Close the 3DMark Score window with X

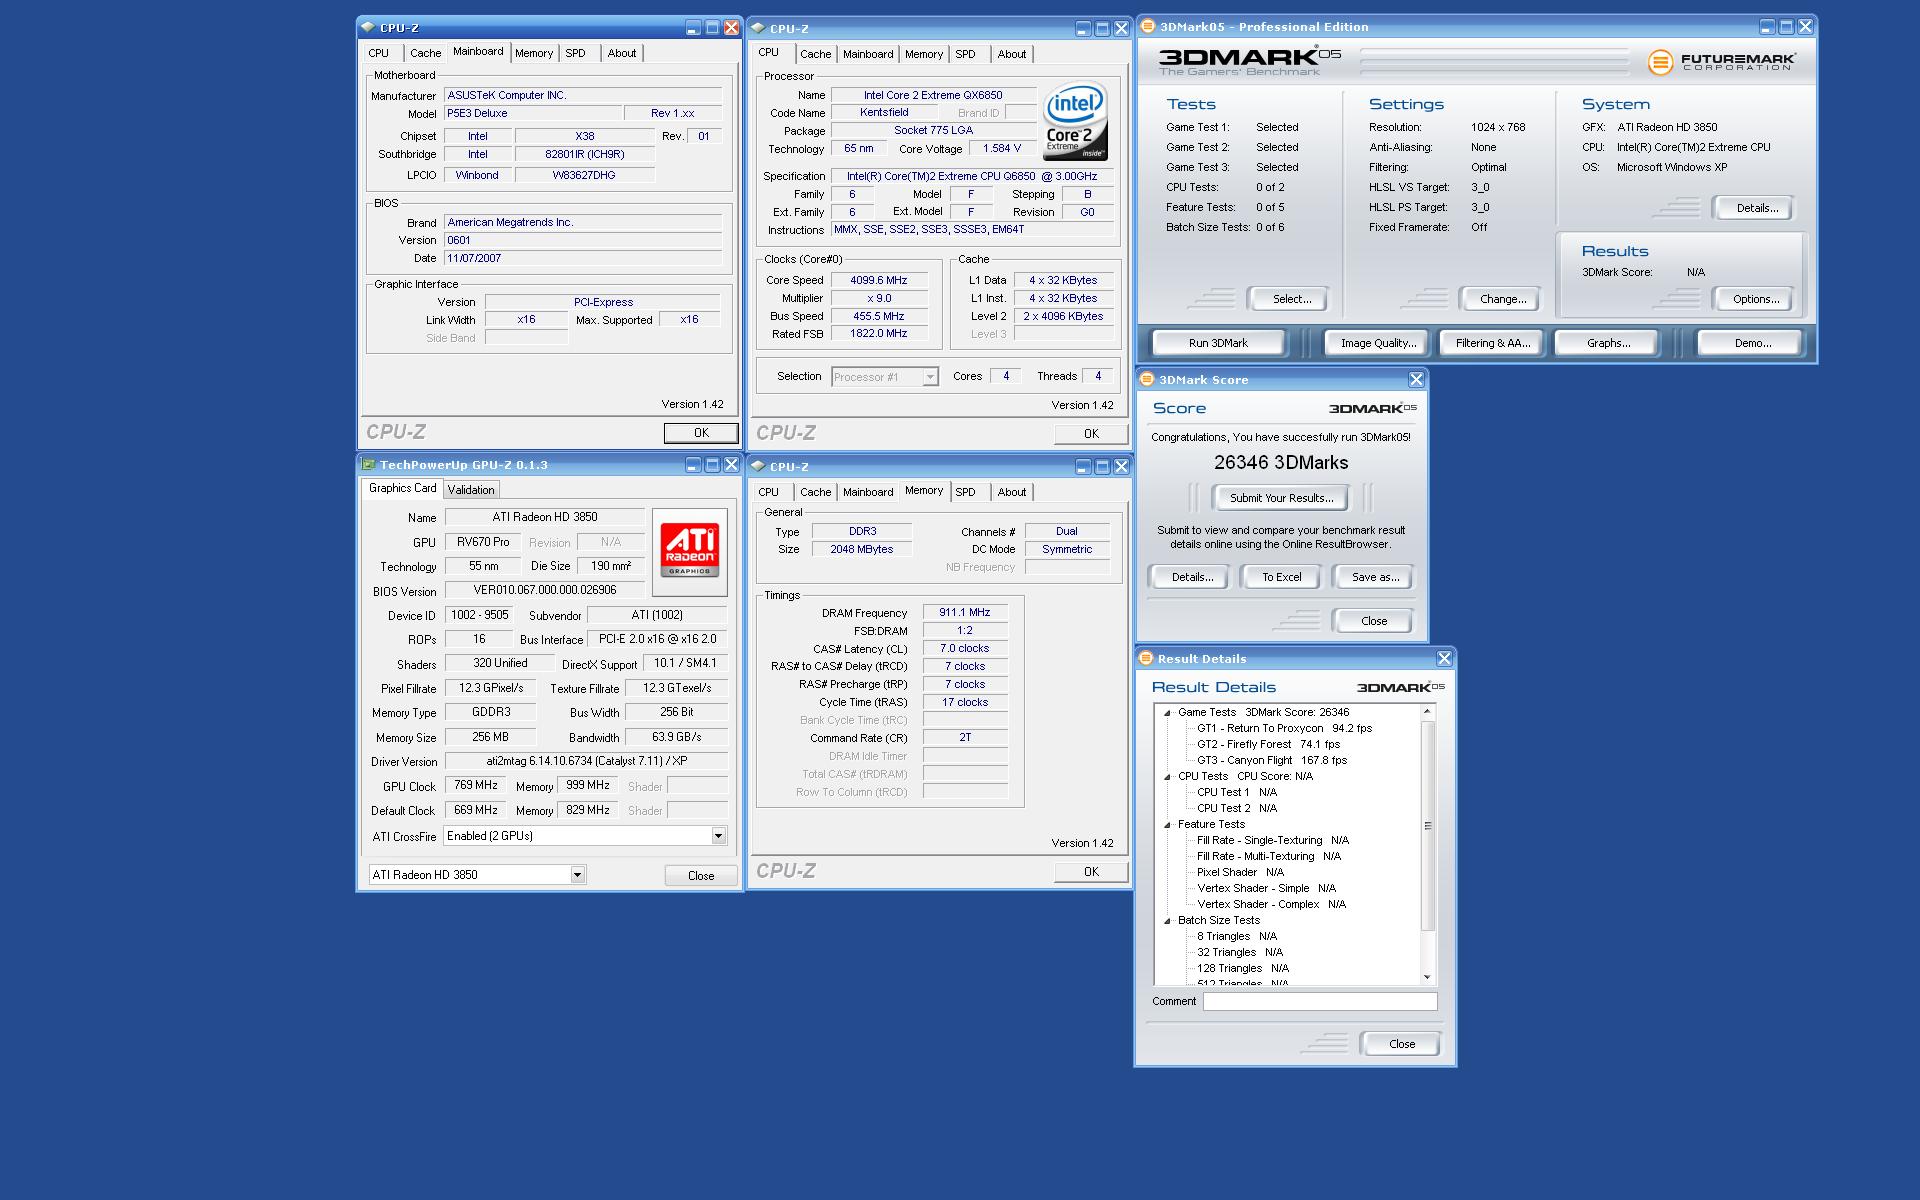[1416, 380]
